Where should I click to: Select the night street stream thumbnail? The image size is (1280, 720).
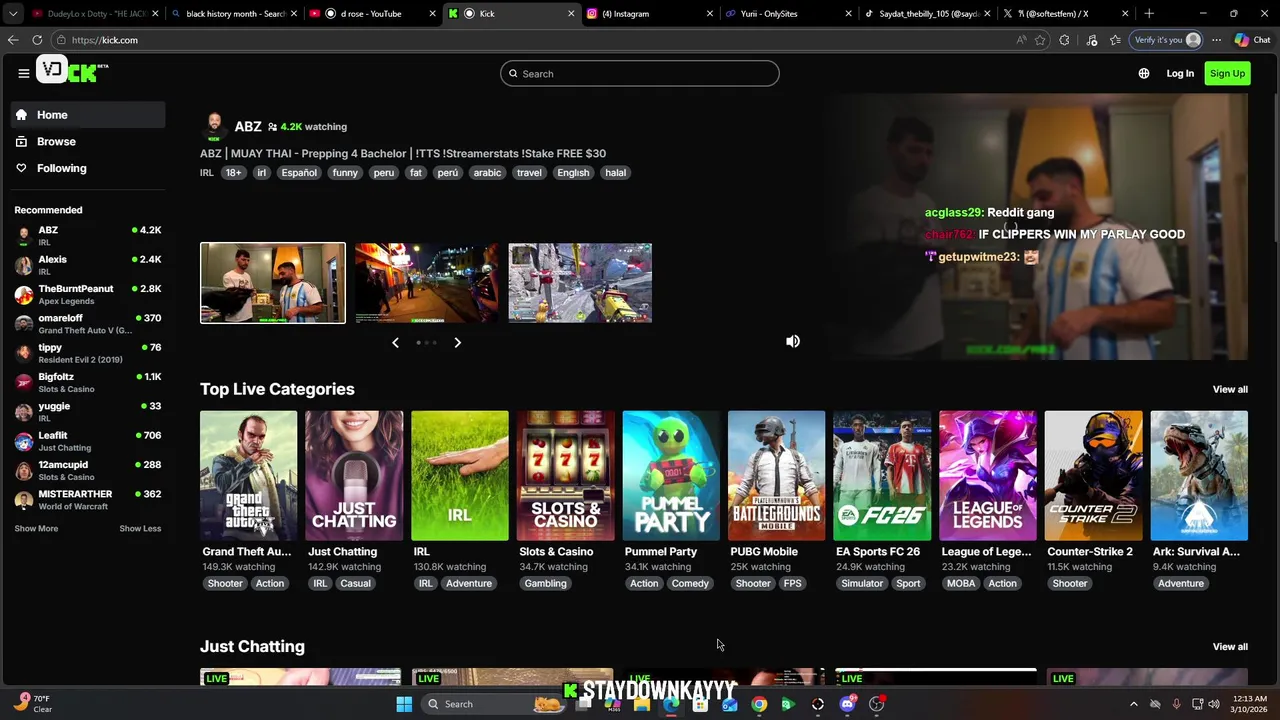(x=426, y=283)
